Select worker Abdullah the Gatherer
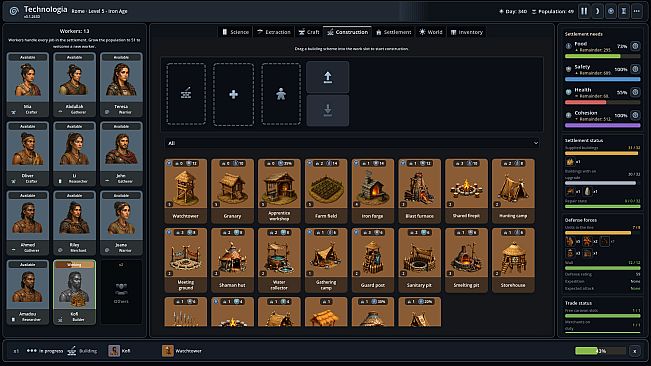Screen dimensions: 651x366 74,85
